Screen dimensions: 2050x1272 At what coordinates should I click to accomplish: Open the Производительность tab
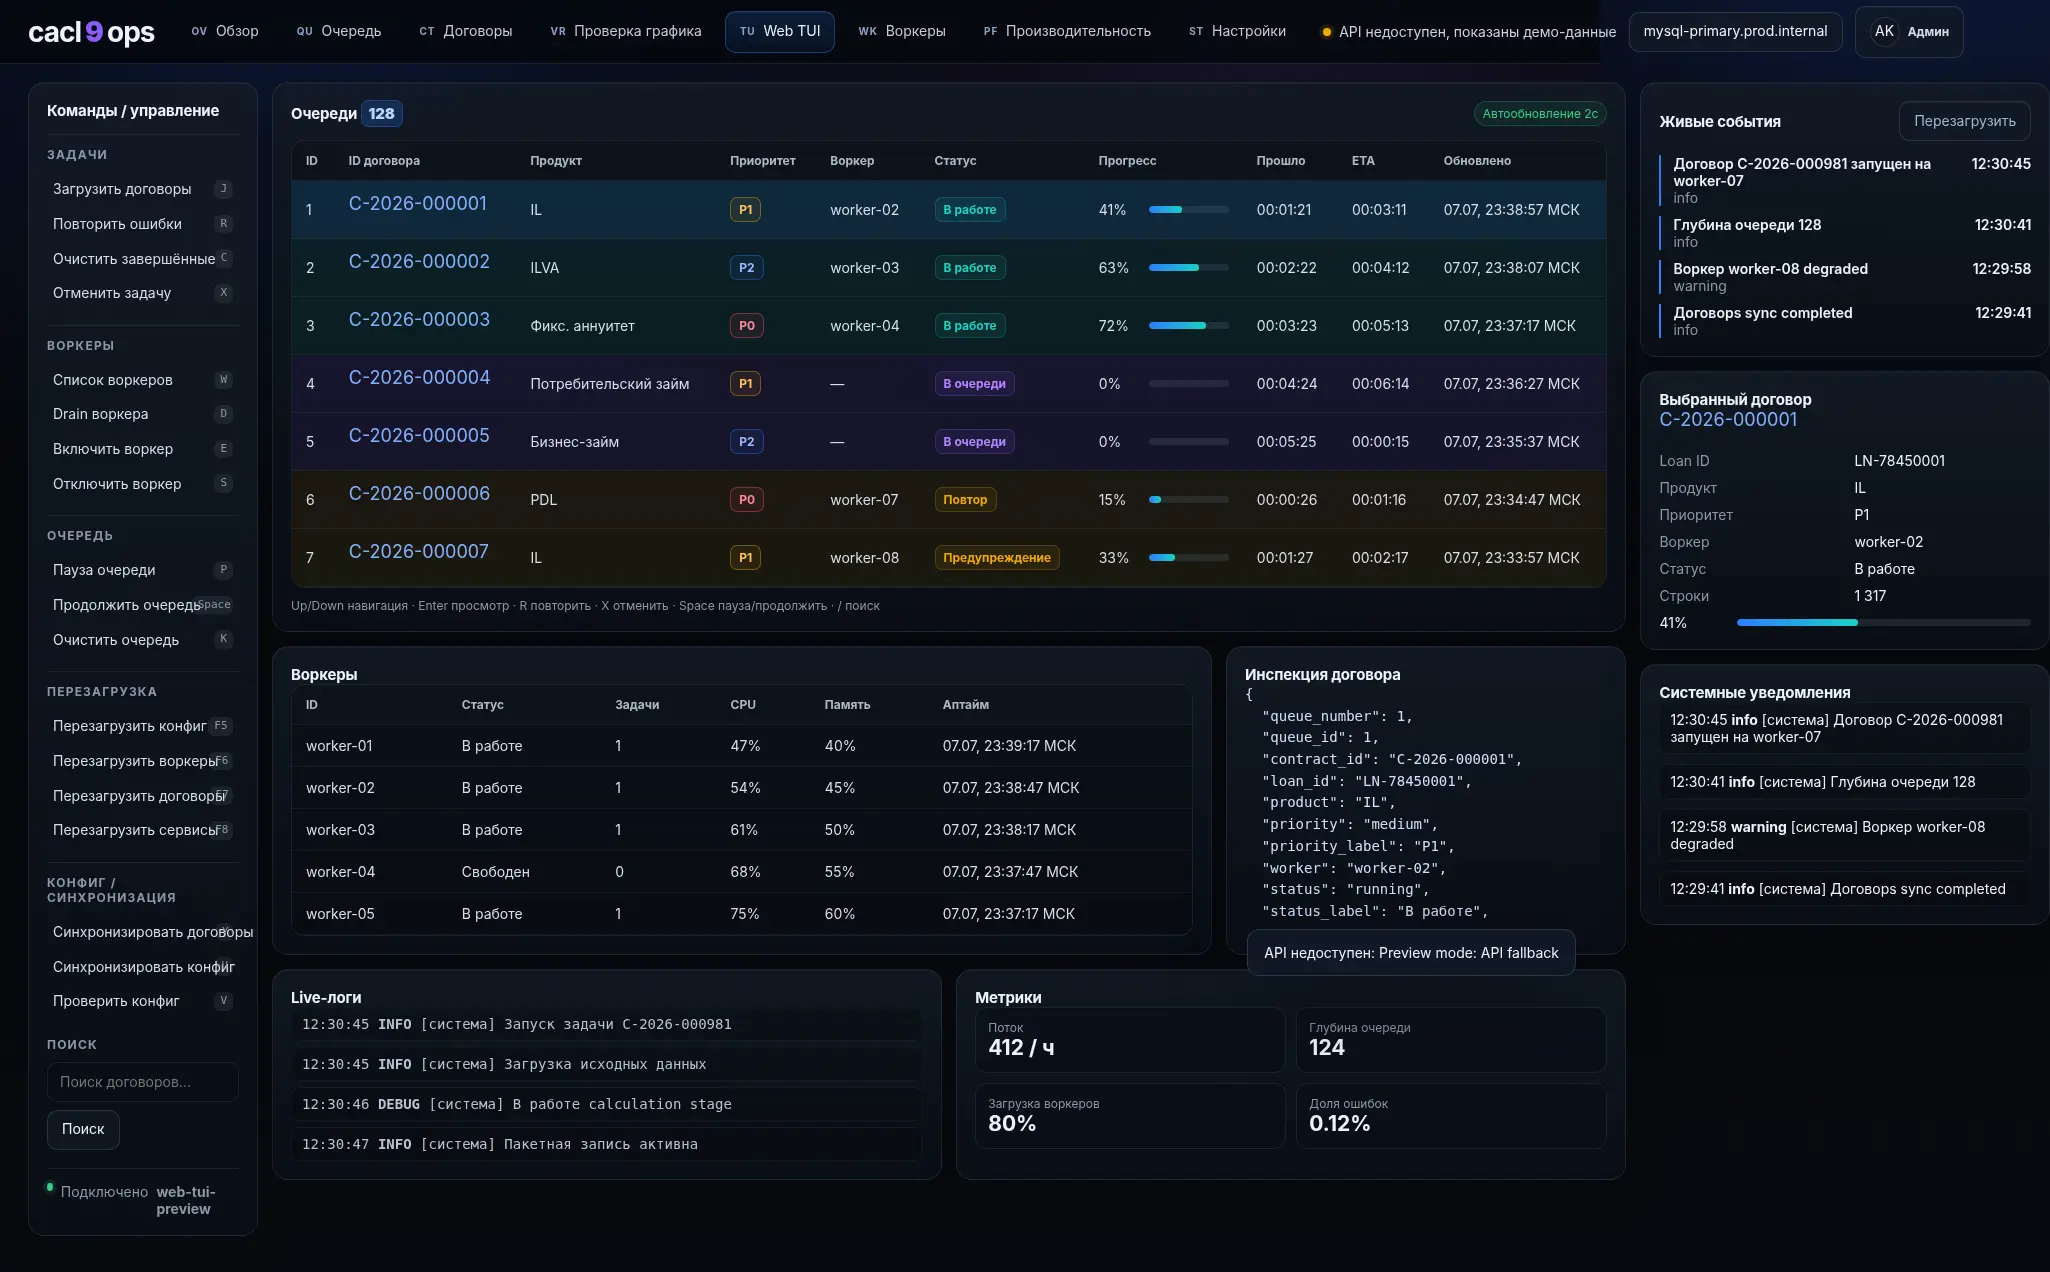[1066, 32]
